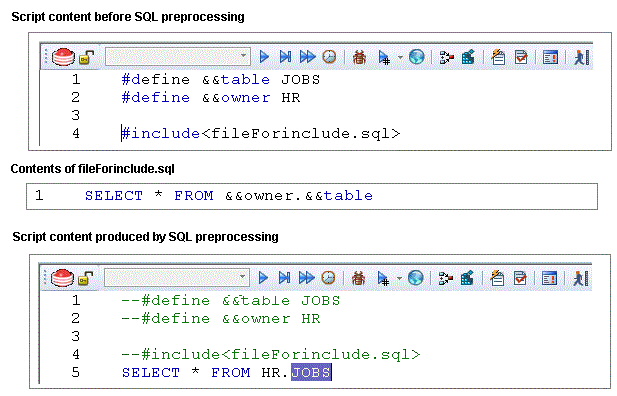The width and height of the screenshot is (617, 396).
Task: Click heading 'Script content produced by SQL preprocessing'
Action: click(145, 237)
